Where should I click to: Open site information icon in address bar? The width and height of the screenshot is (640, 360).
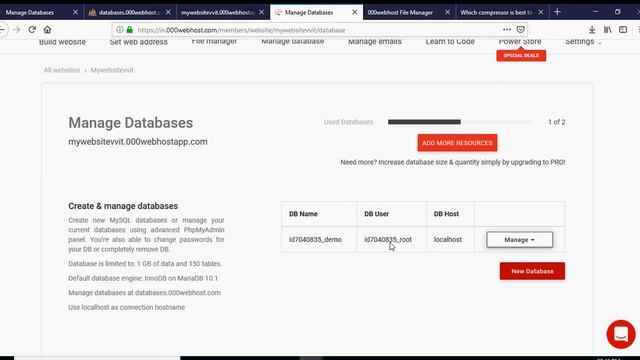[120, 30]
